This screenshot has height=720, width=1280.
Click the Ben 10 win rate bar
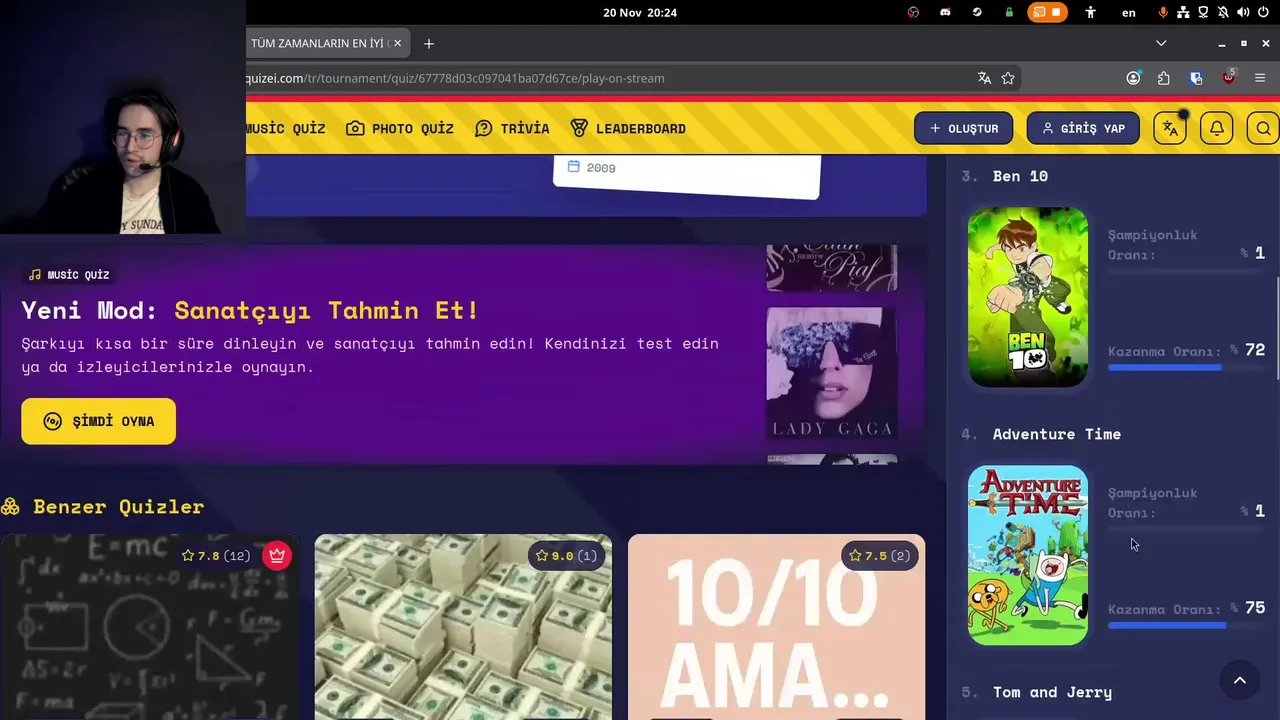coord(1186,368)
